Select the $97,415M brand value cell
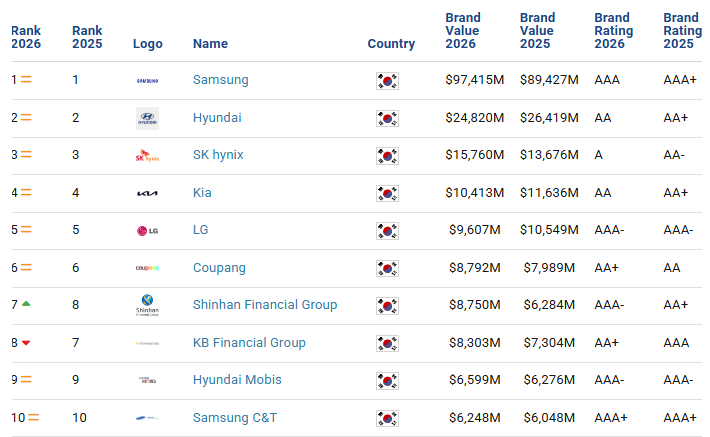710x437 pixels. [x=475, y=80]
